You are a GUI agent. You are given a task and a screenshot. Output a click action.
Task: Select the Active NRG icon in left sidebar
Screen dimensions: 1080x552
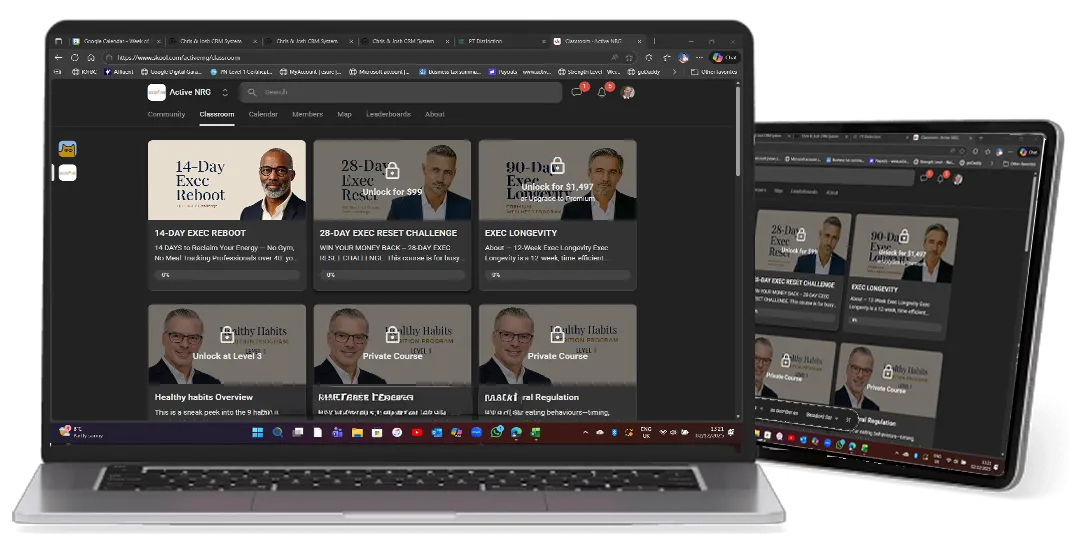[x=68, y=173]
